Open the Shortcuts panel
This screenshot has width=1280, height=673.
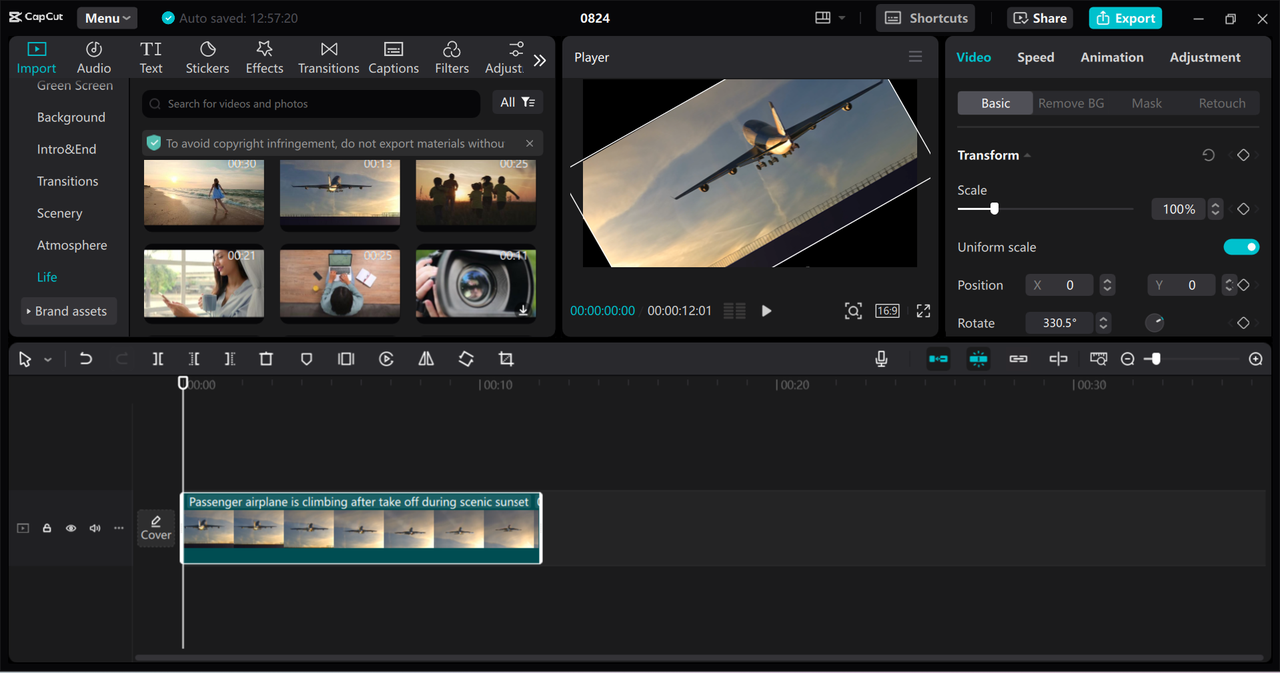click(x=925, y=18)
